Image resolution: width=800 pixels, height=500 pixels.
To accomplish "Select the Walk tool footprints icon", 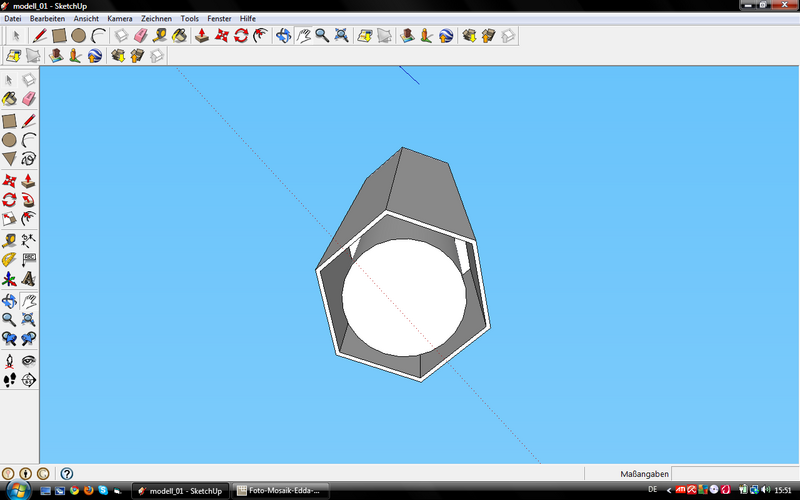I will coord(9,380).
